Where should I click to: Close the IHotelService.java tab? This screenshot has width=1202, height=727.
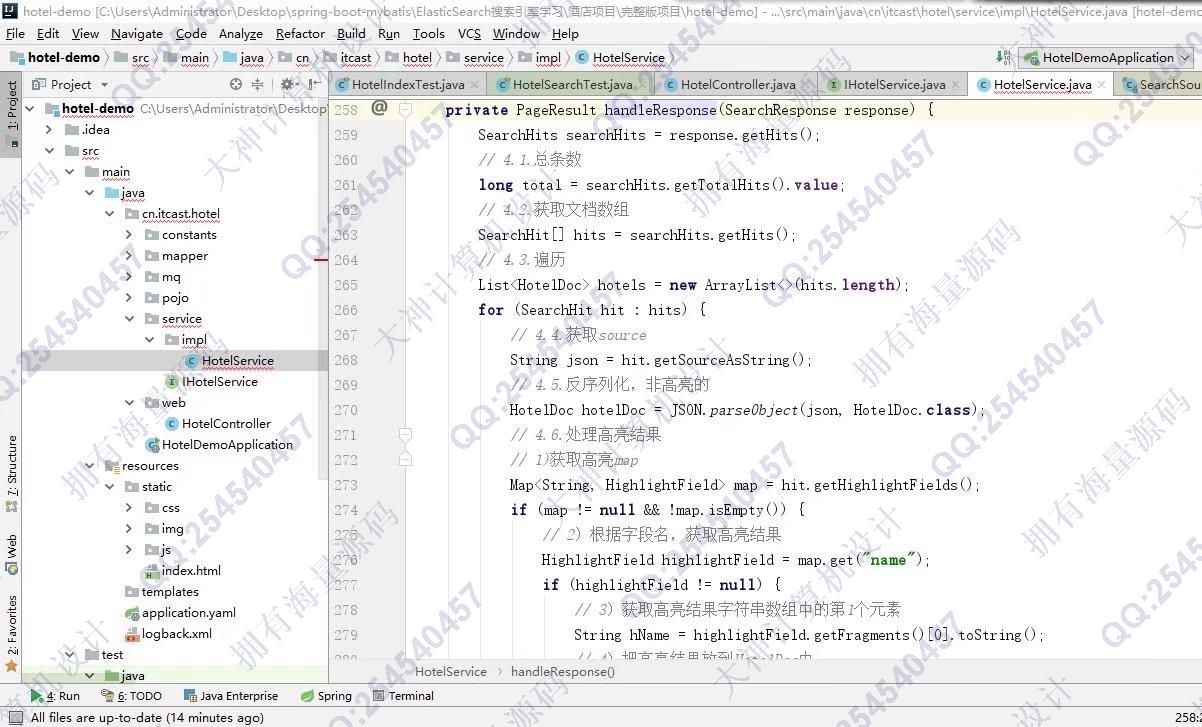(955, 85)
